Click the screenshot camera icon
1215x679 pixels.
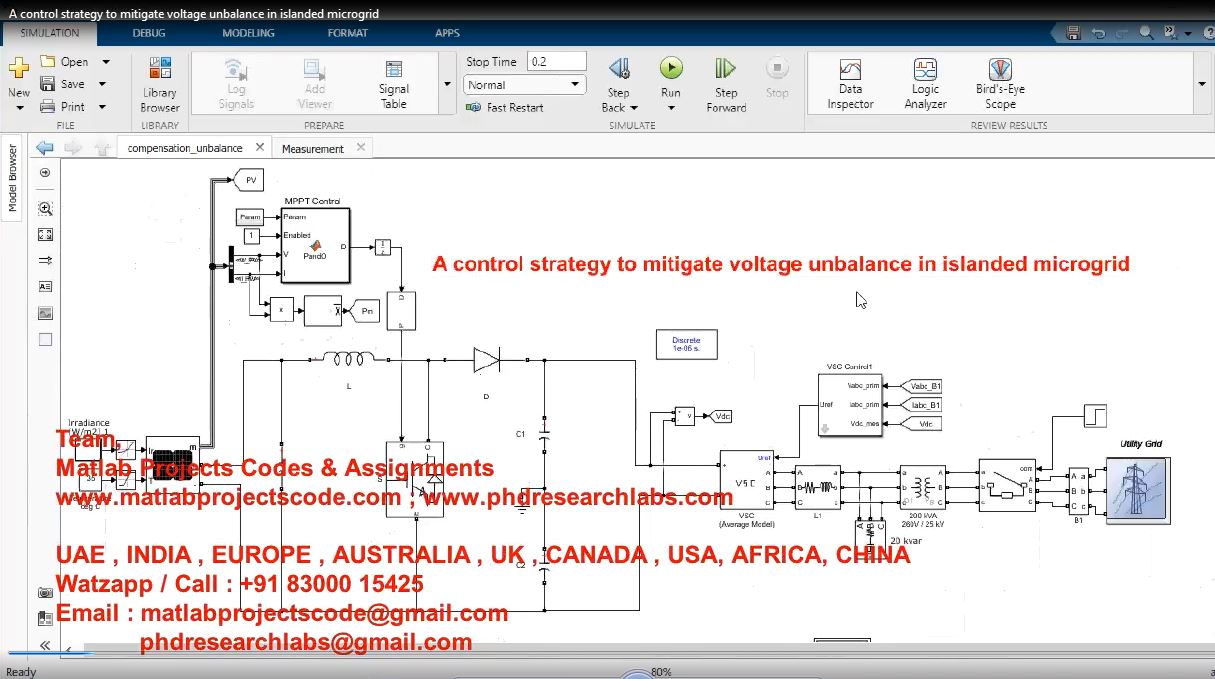[45, 593]
